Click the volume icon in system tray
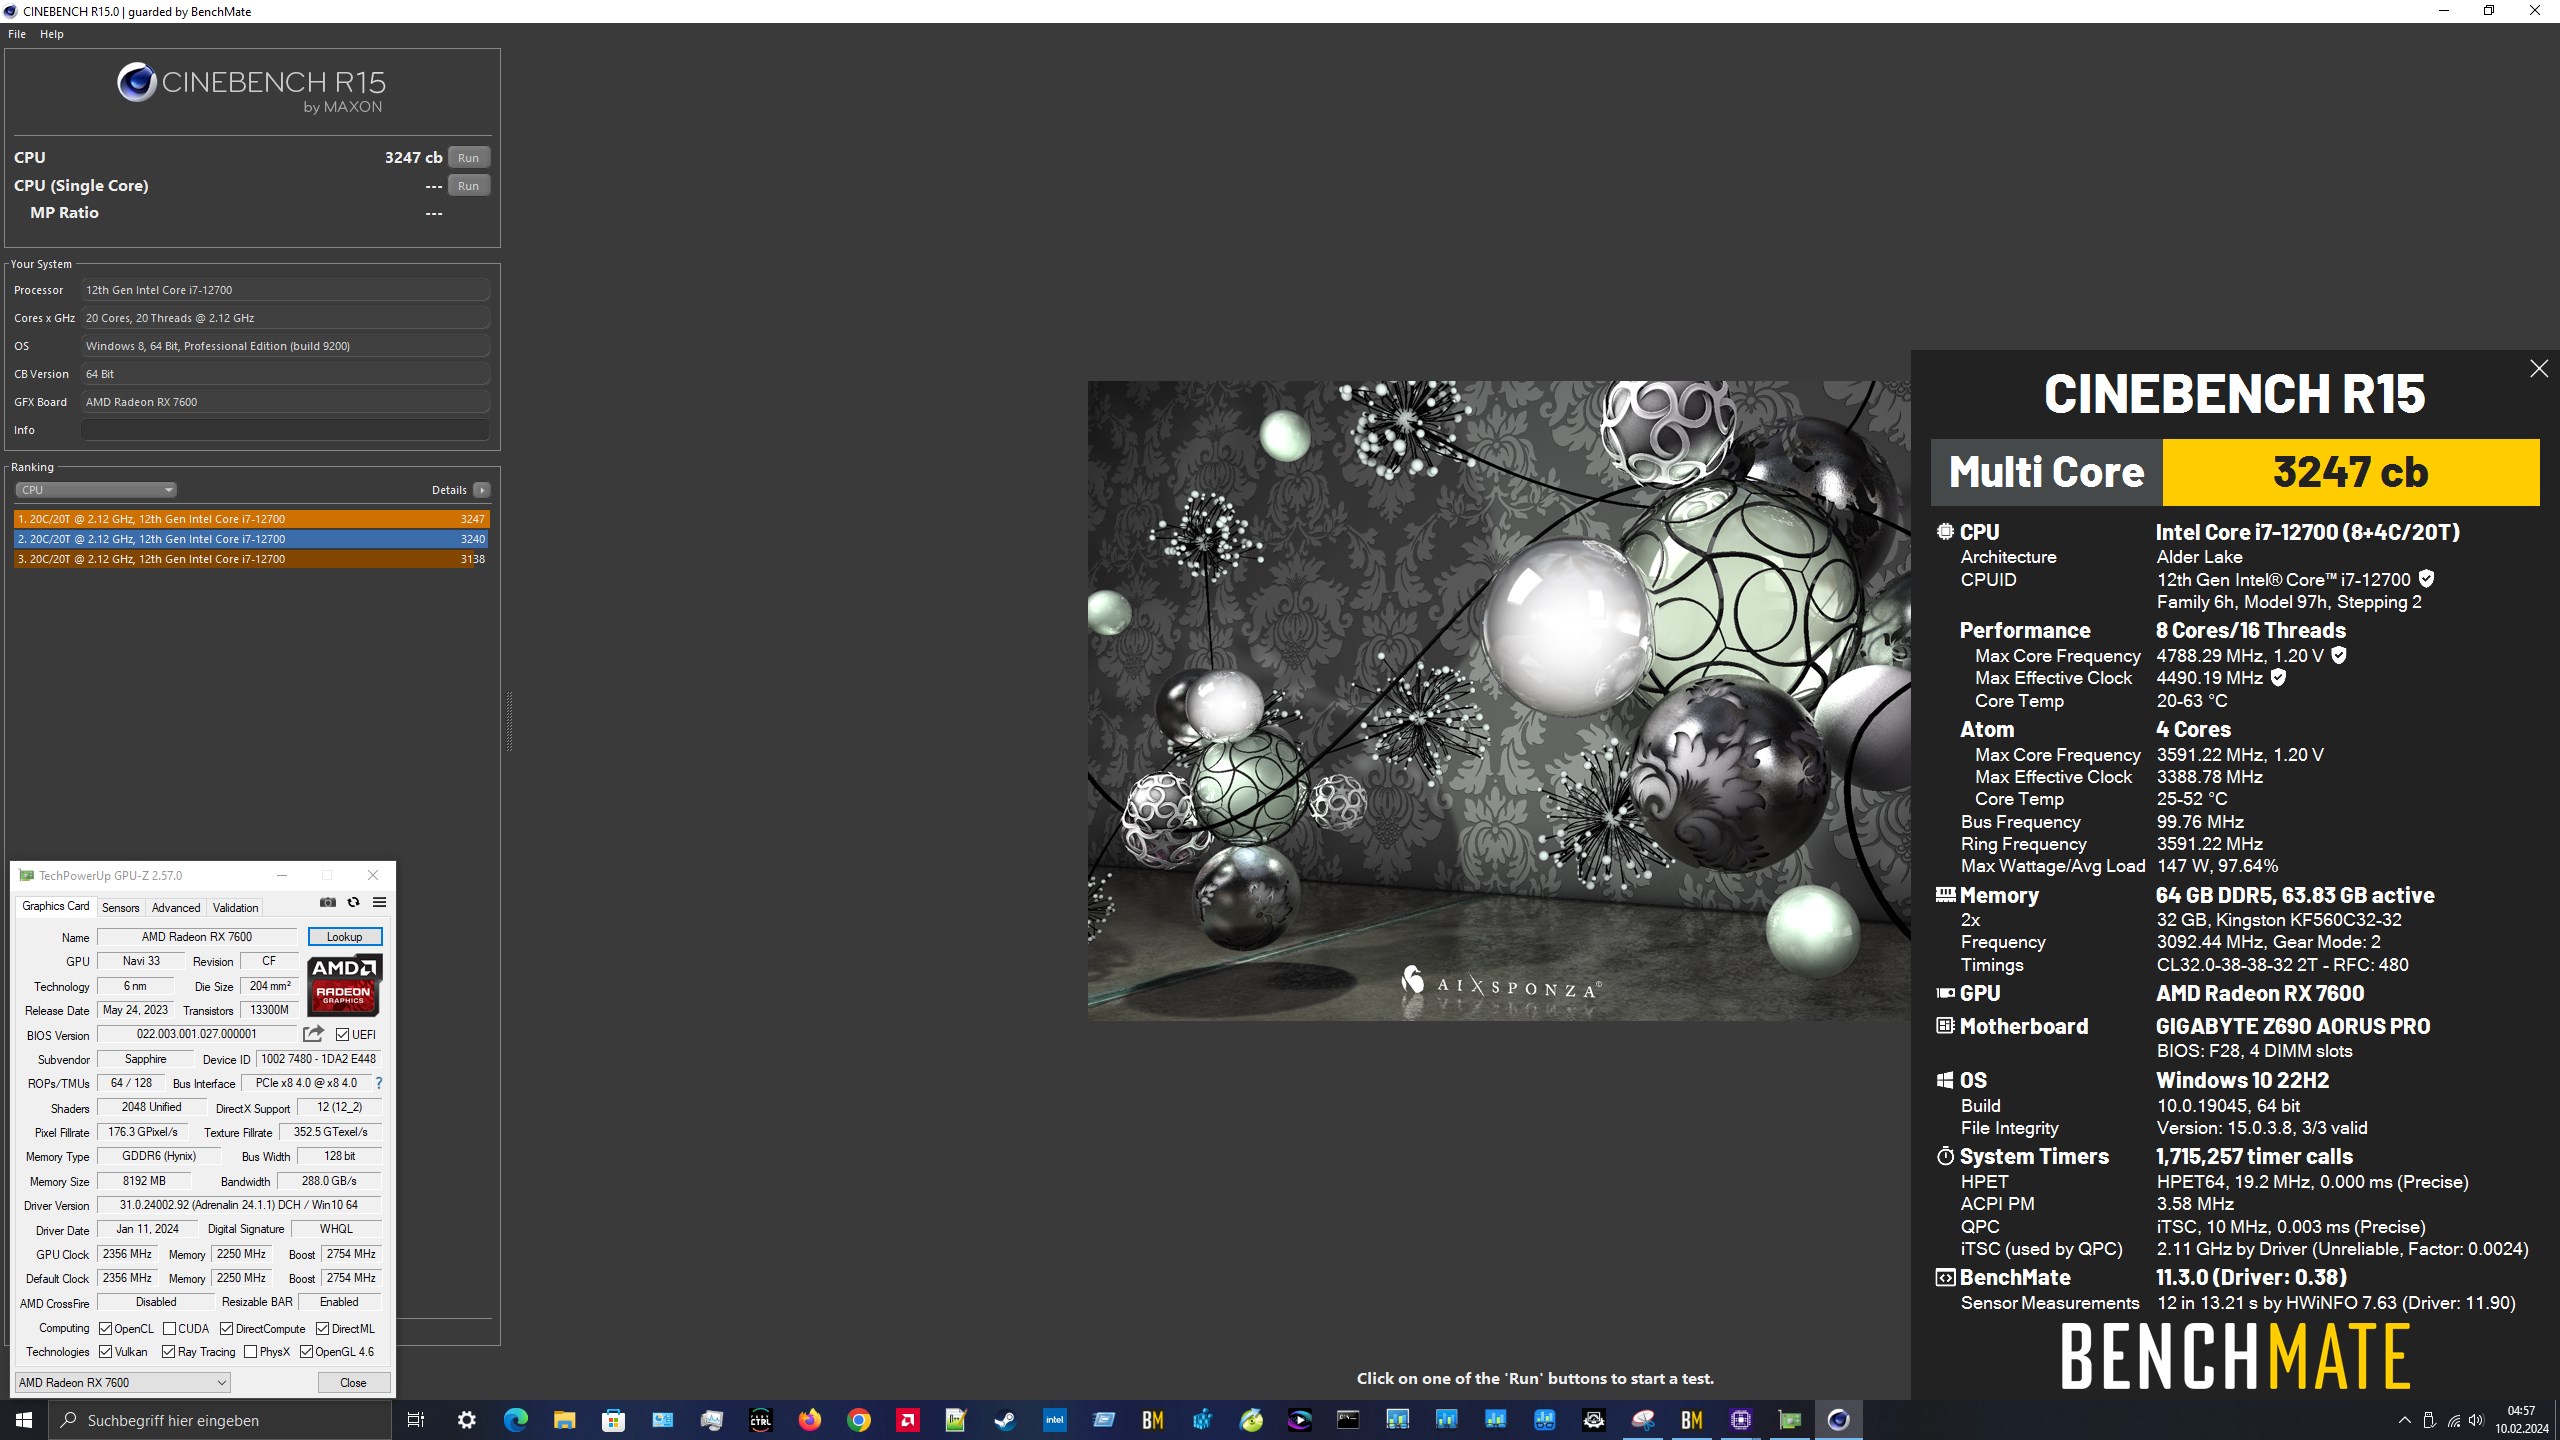The width and height of the screenshot is (2560, 1440). 2476,1420
